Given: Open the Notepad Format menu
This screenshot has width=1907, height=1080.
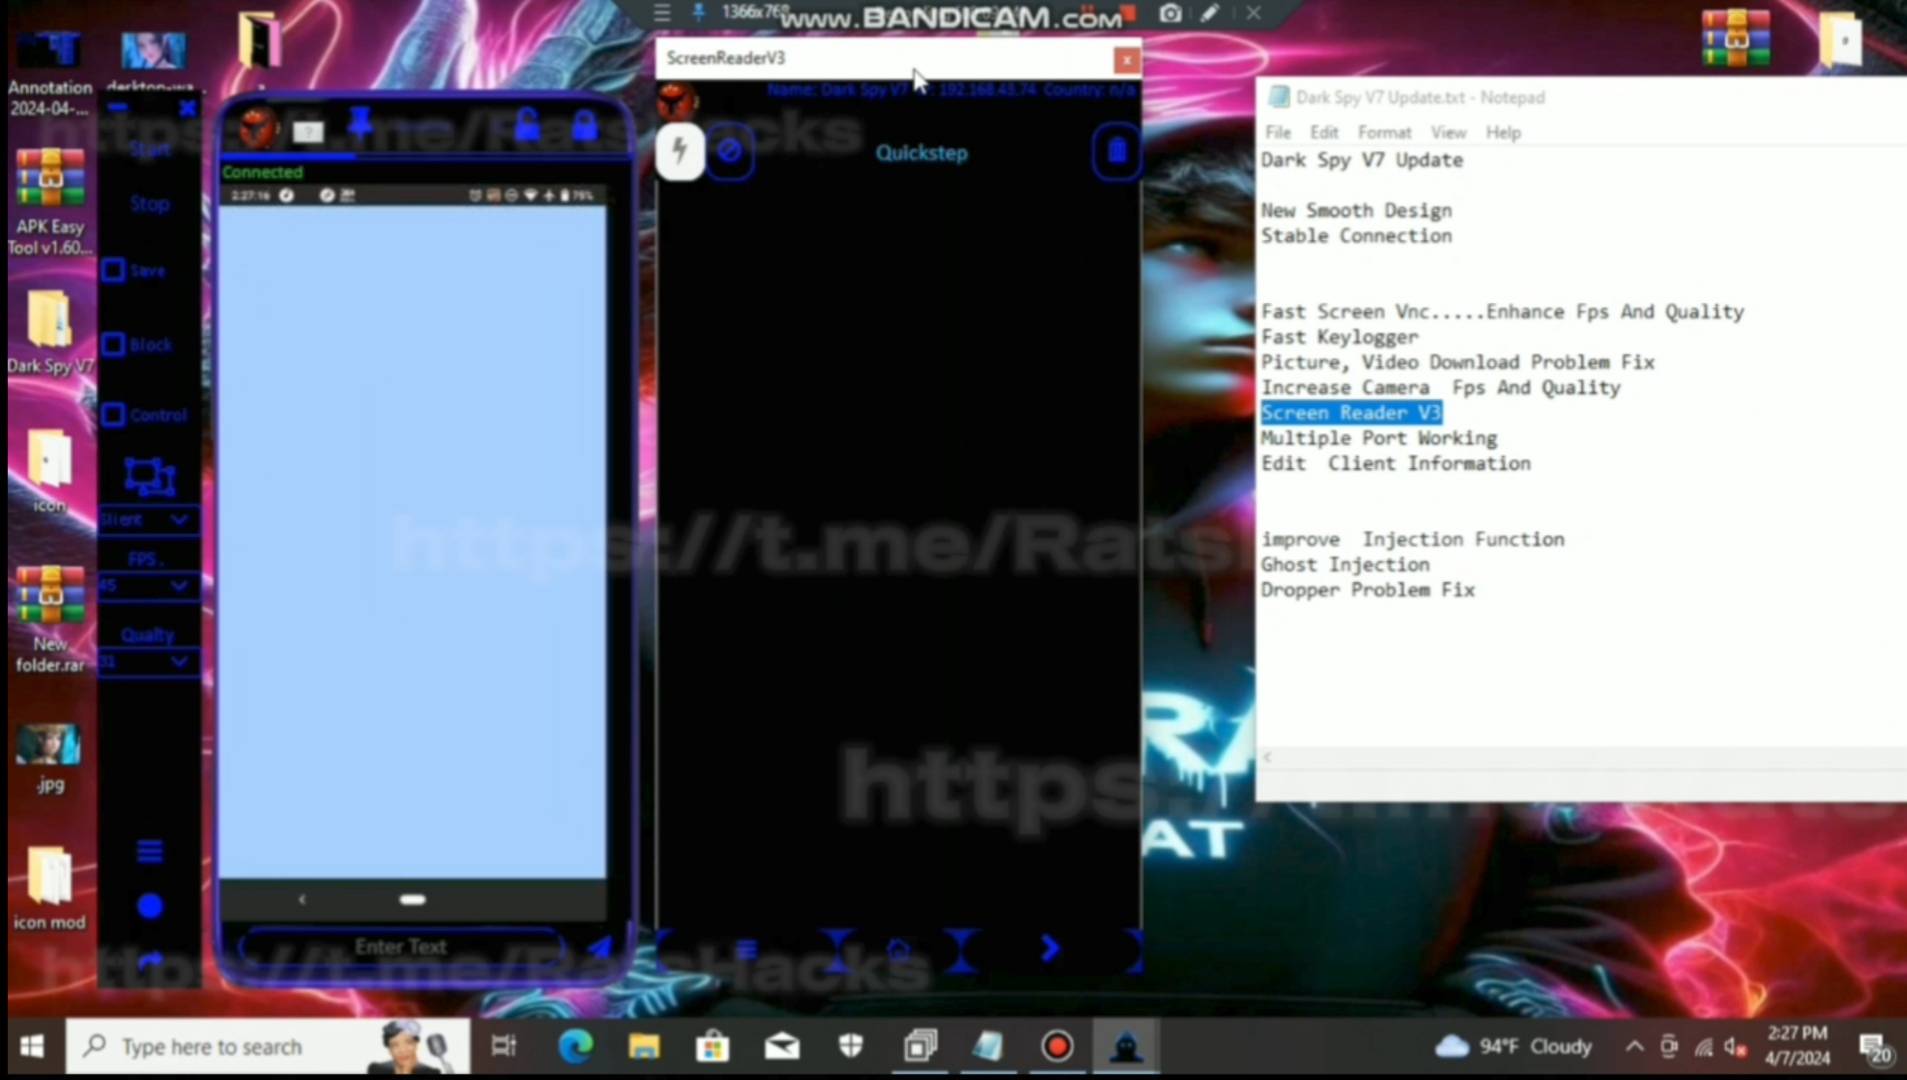Looking at the screenshot, I should point(1383,133).
